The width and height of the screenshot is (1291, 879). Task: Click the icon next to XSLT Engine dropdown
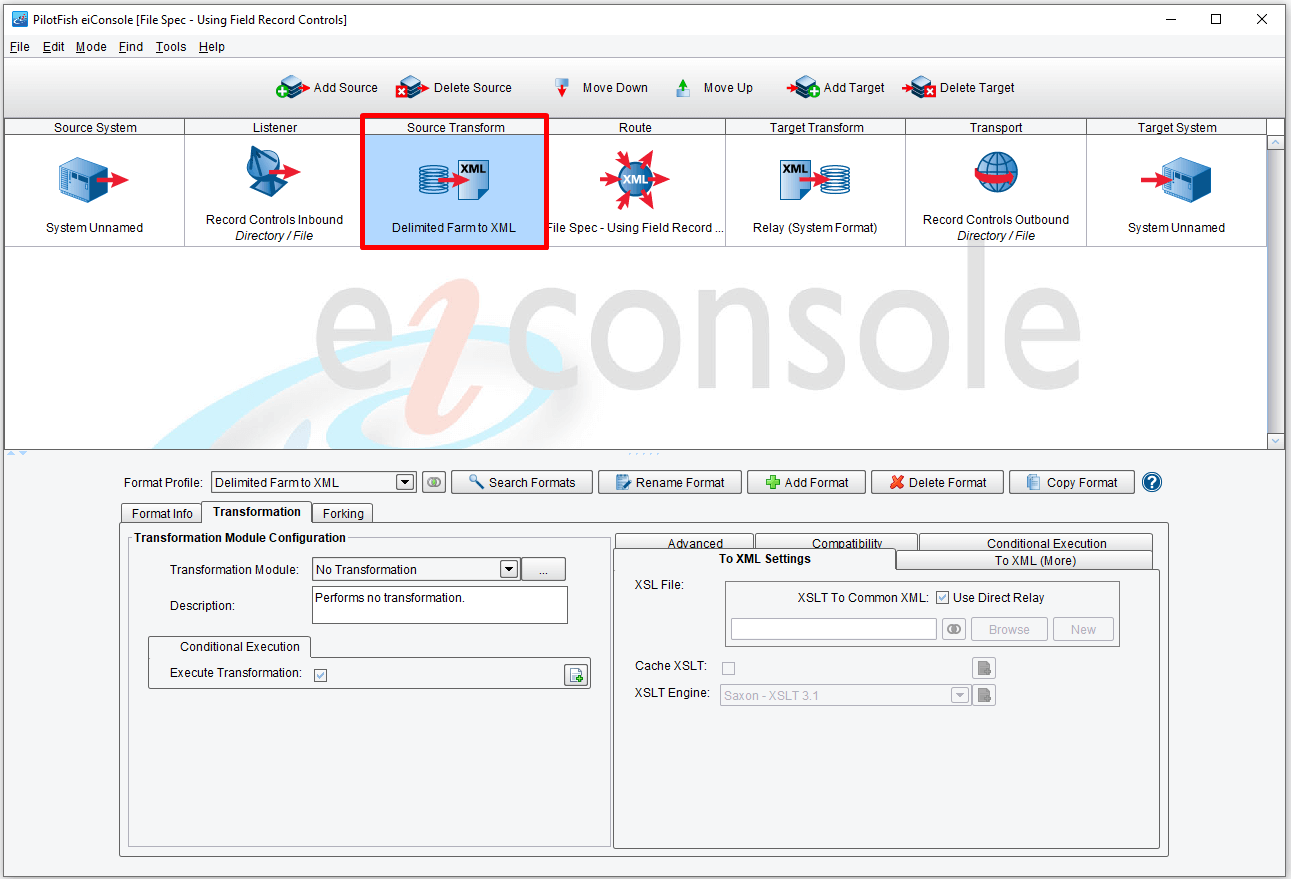[984, 695]
